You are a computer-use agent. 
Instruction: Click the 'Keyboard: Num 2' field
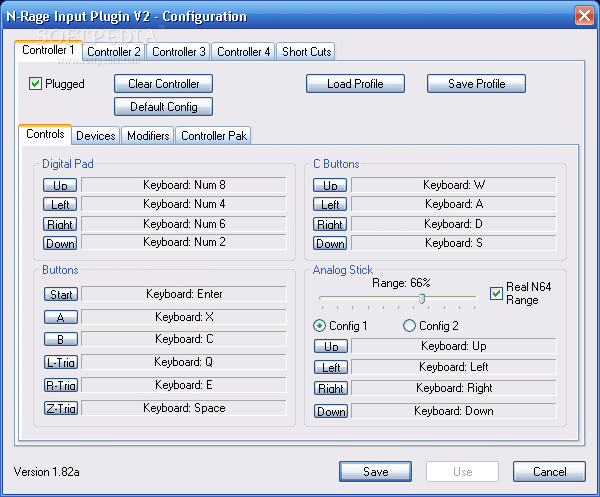tap(184, 242)
